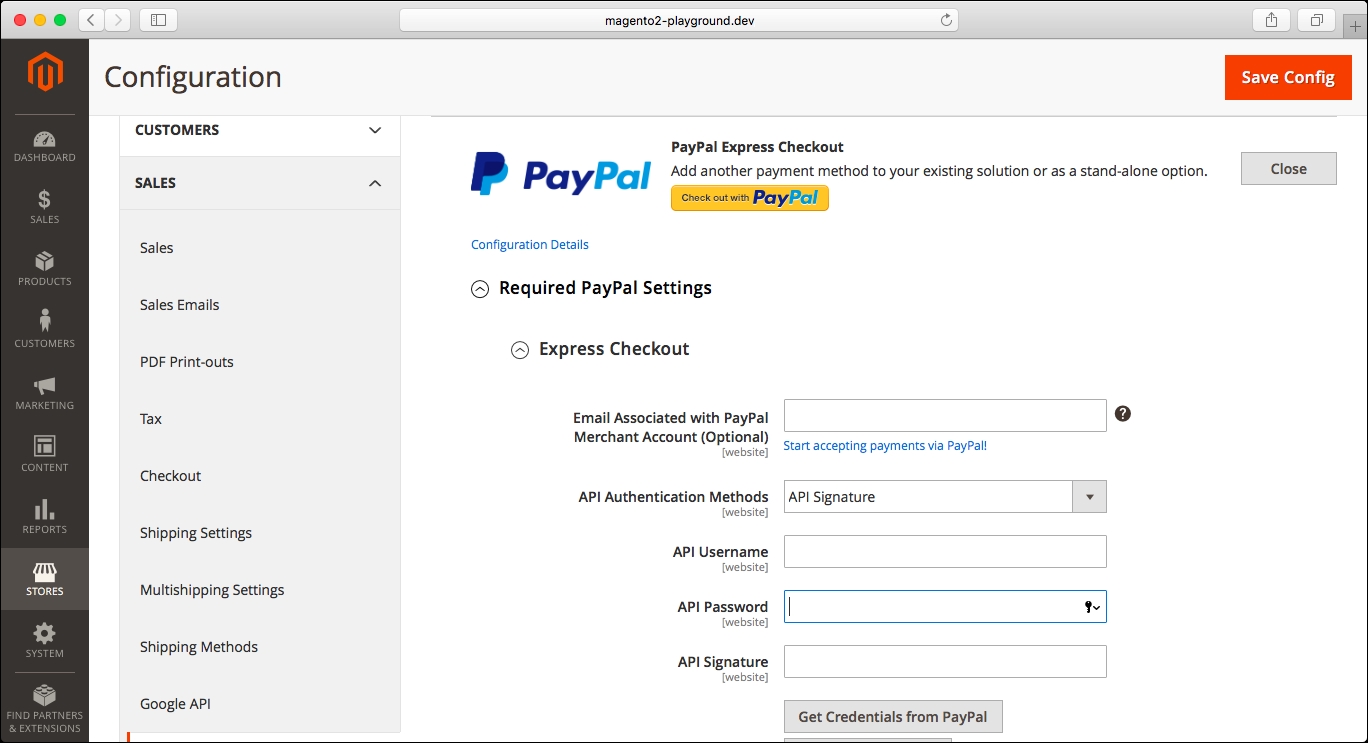Show all tabs overview icon

tap(1316, 20)
